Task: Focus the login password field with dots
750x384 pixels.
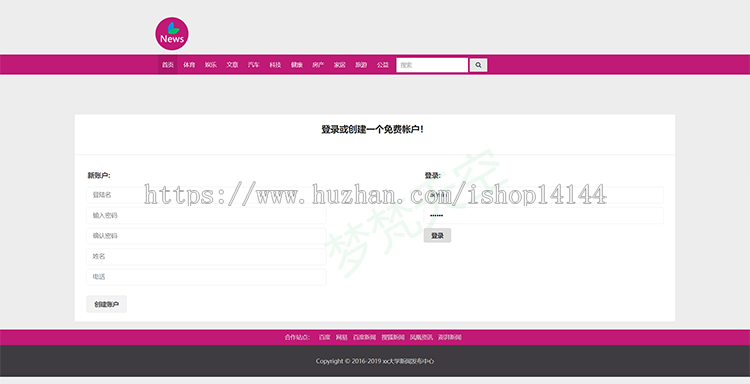Action: pos(543,216)
